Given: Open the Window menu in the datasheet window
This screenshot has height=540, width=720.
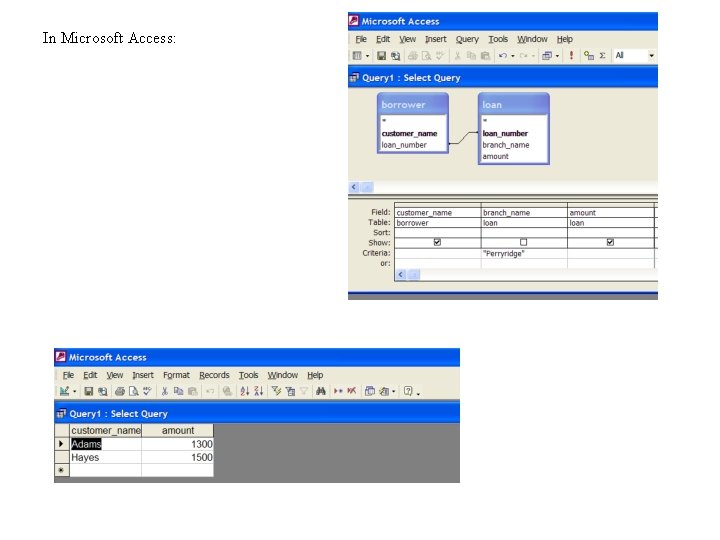Looking at the screenshot, I should pyautogui.click(x=282, y=375).
